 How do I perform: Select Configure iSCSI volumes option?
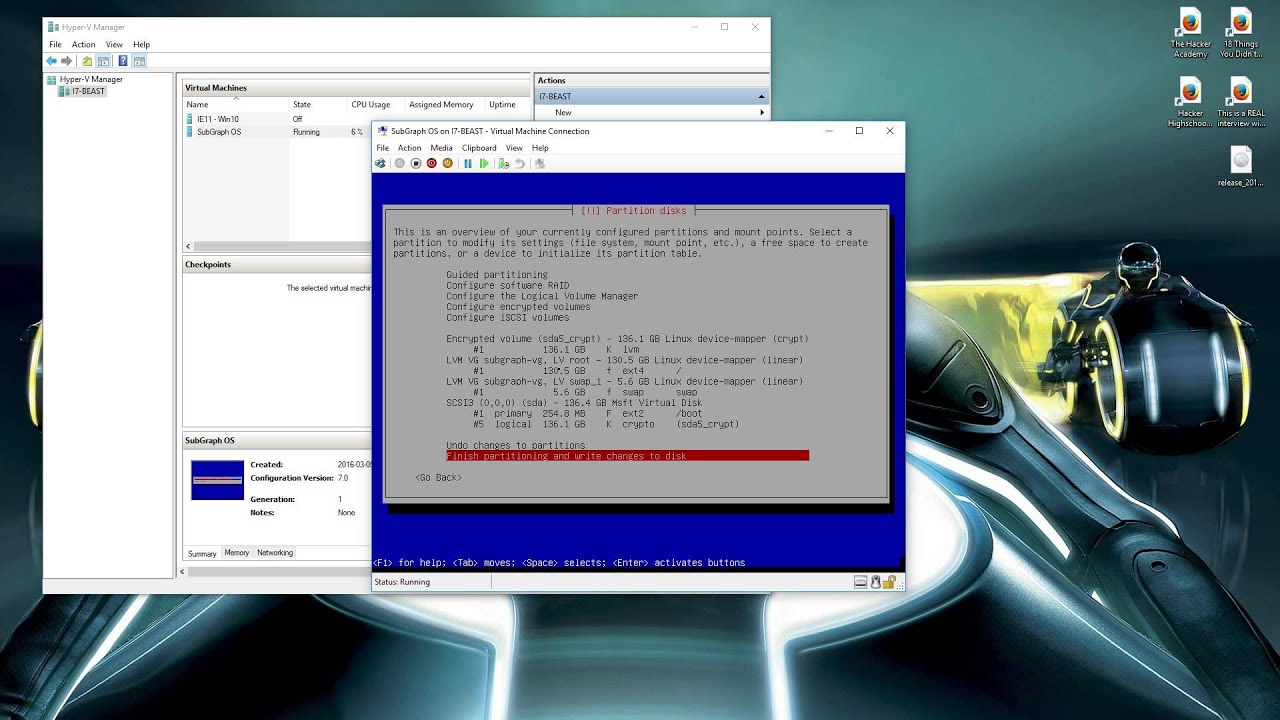(508, 317)
